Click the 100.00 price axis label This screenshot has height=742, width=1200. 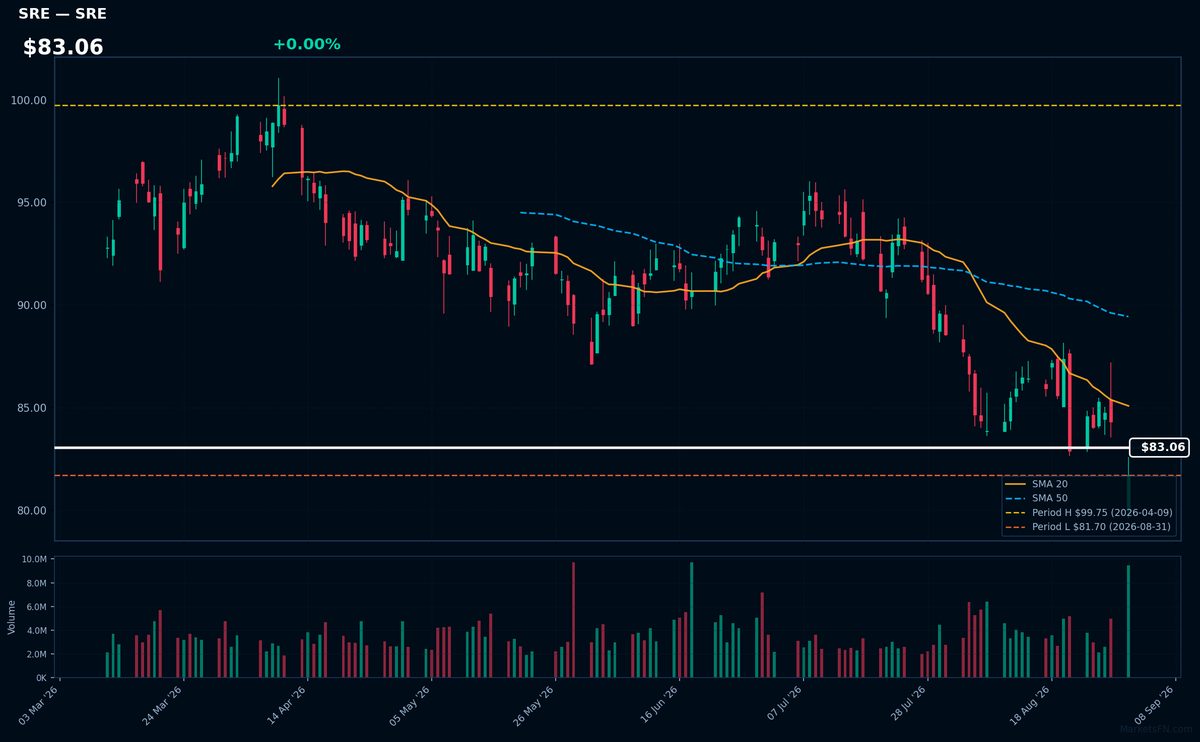tap(29, 100)
